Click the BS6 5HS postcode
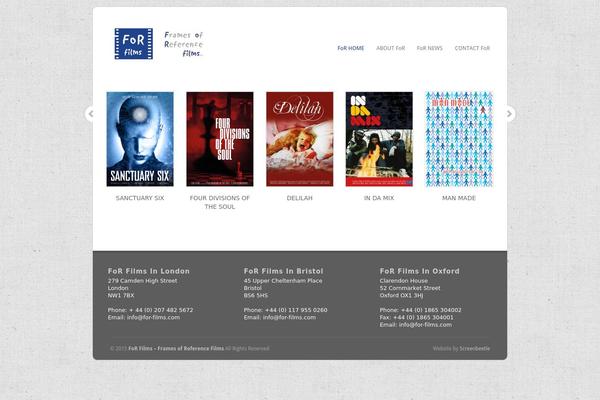The height and width of the screenshot is (400, 600). [256, 296]
